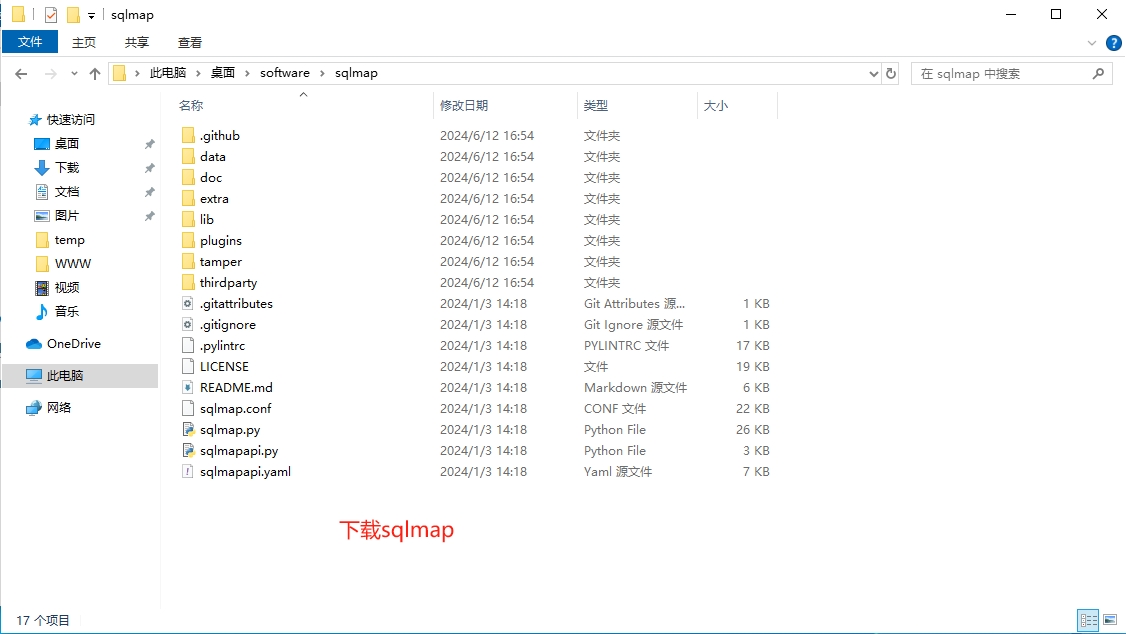Image resolution: width=1126 pixels, height=634 pixels.
Task: Select the sqlmap.conf file icon
Action: [x=188, y=409]
